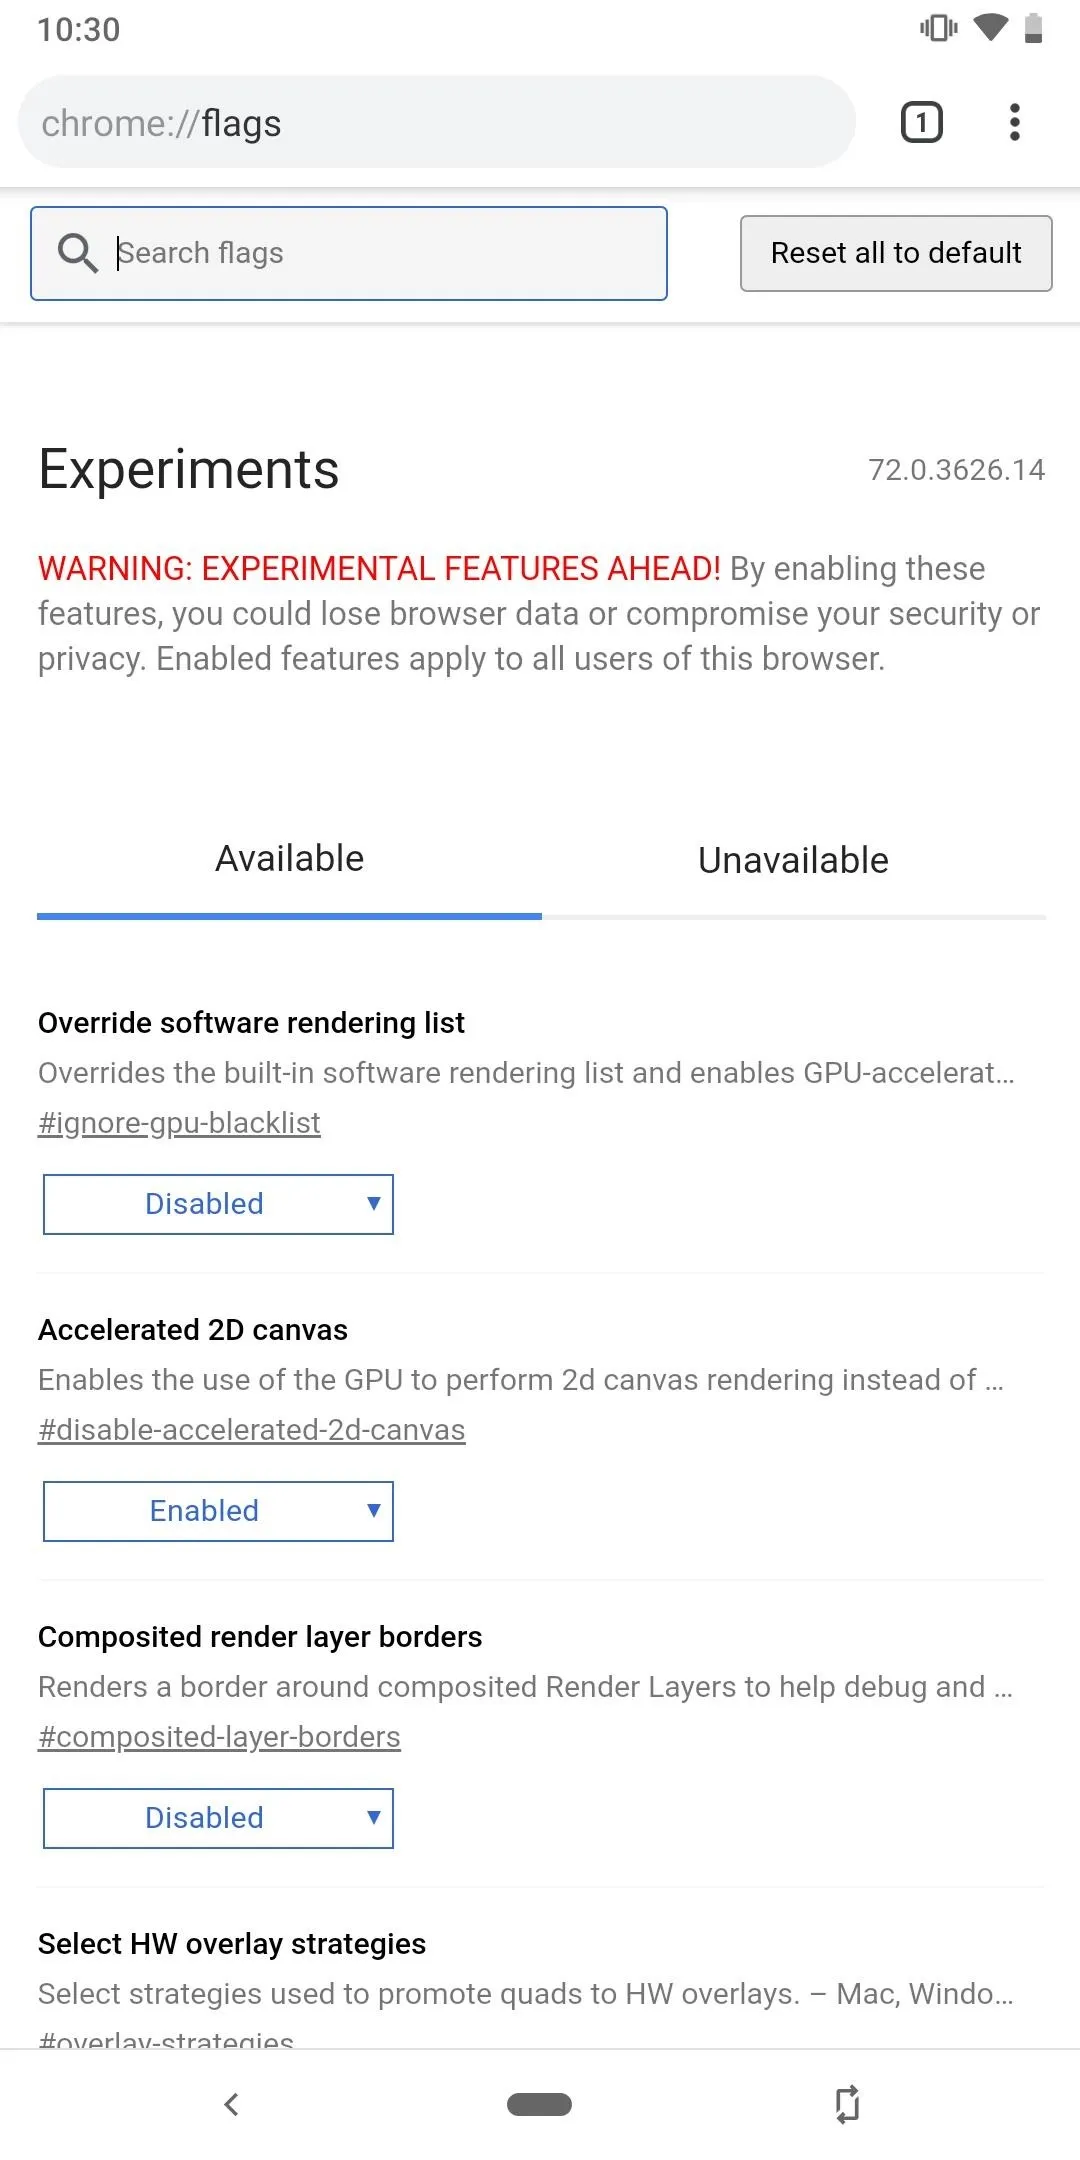Tap the battery icon in status bar

(1034, 28)
